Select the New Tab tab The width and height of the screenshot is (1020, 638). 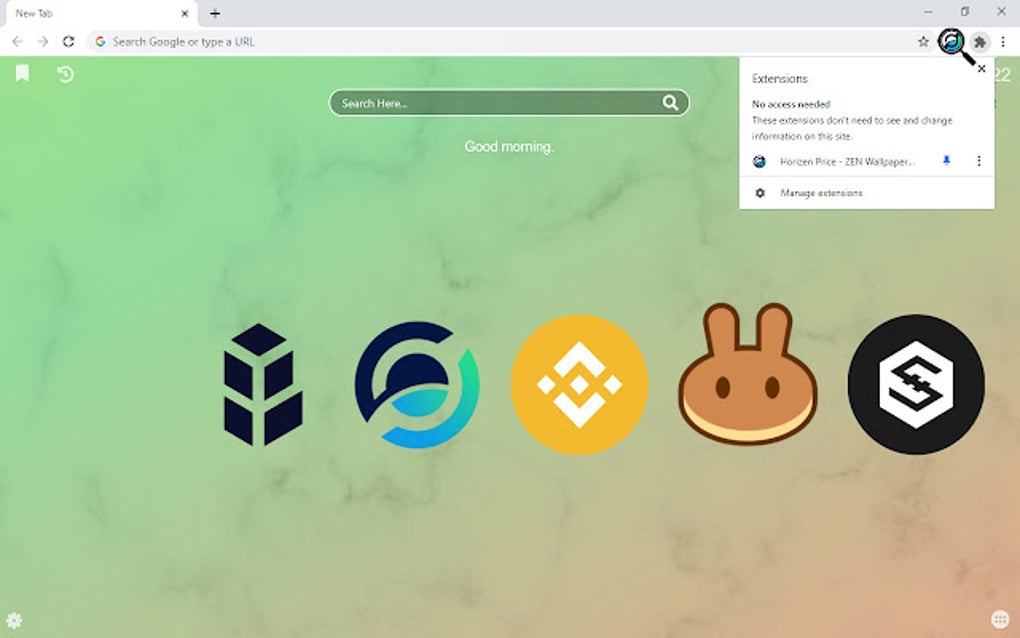point(101,14)
